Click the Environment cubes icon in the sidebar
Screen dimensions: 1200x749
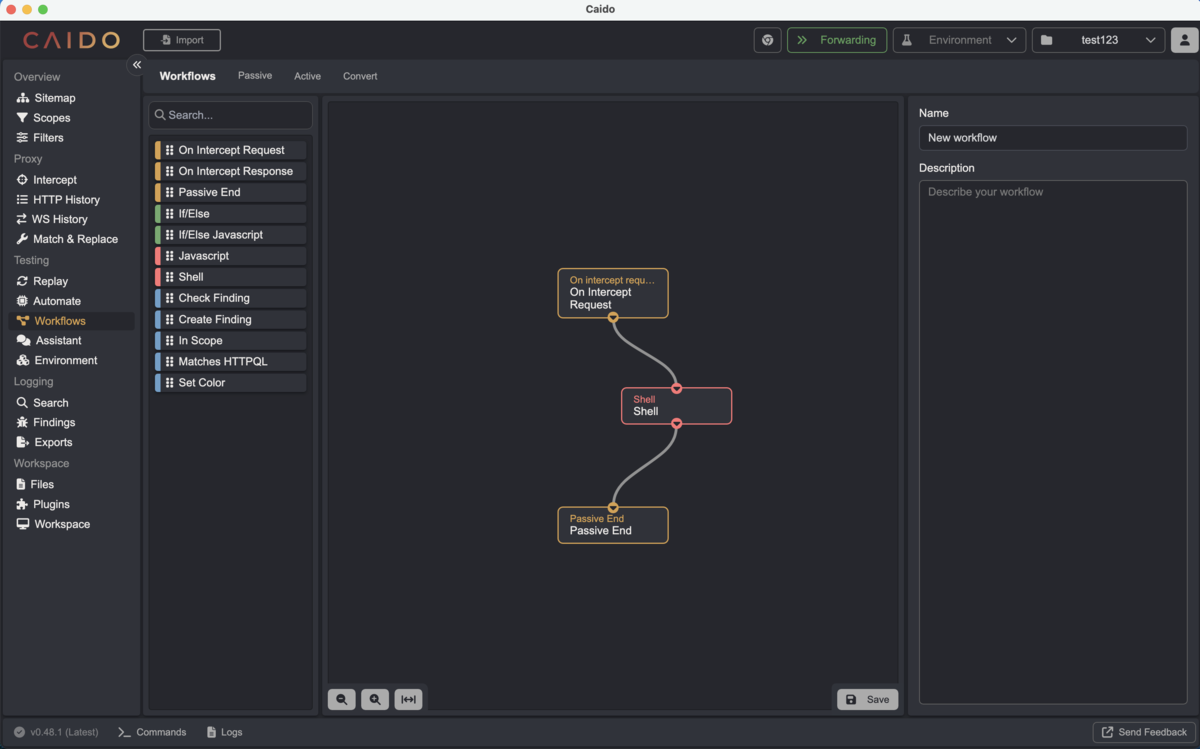[23, 360]
